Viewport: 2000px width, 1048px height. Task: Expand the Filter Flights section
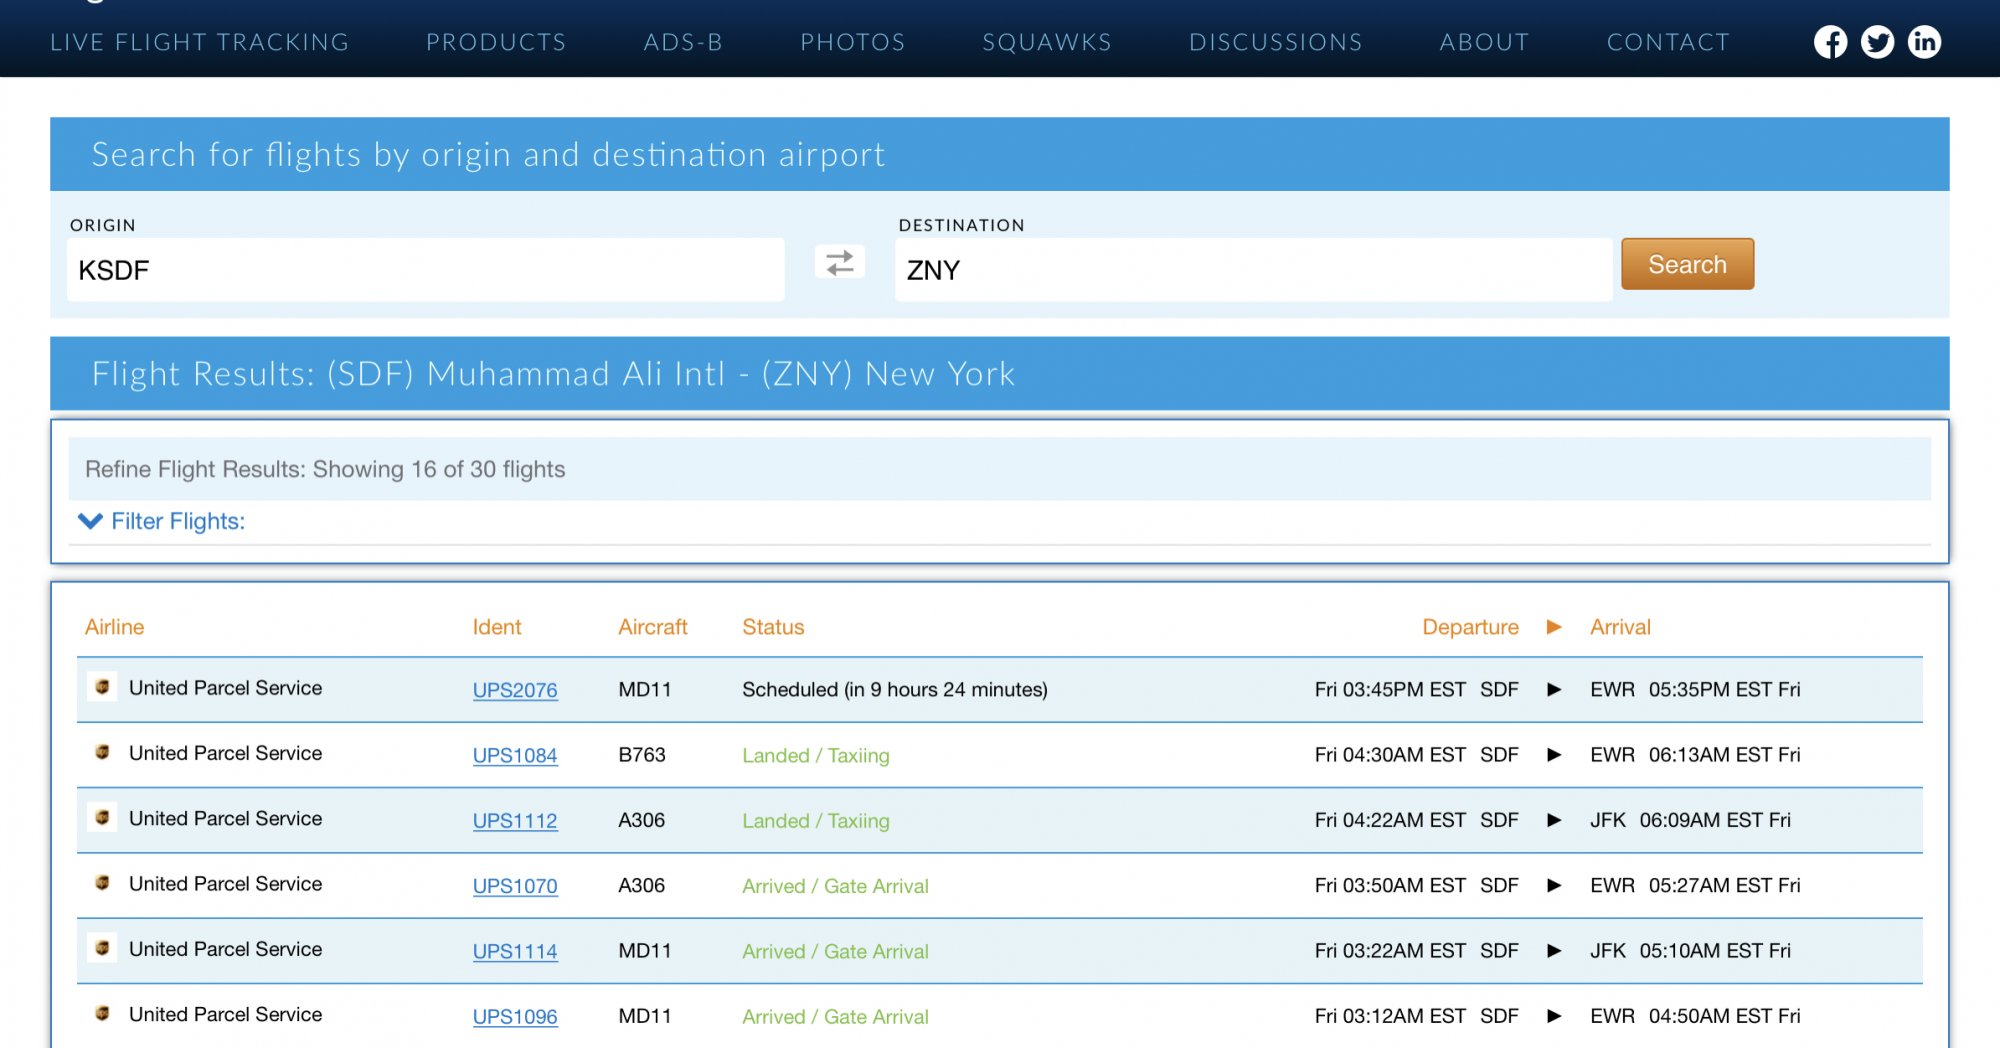click(162, 521)
